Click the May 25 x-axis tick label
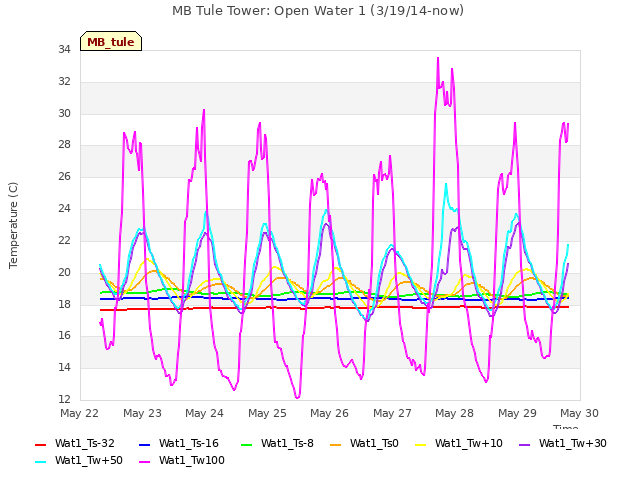Image resolution: width=640 pixels, height=480 pixels. coord(267,413)
